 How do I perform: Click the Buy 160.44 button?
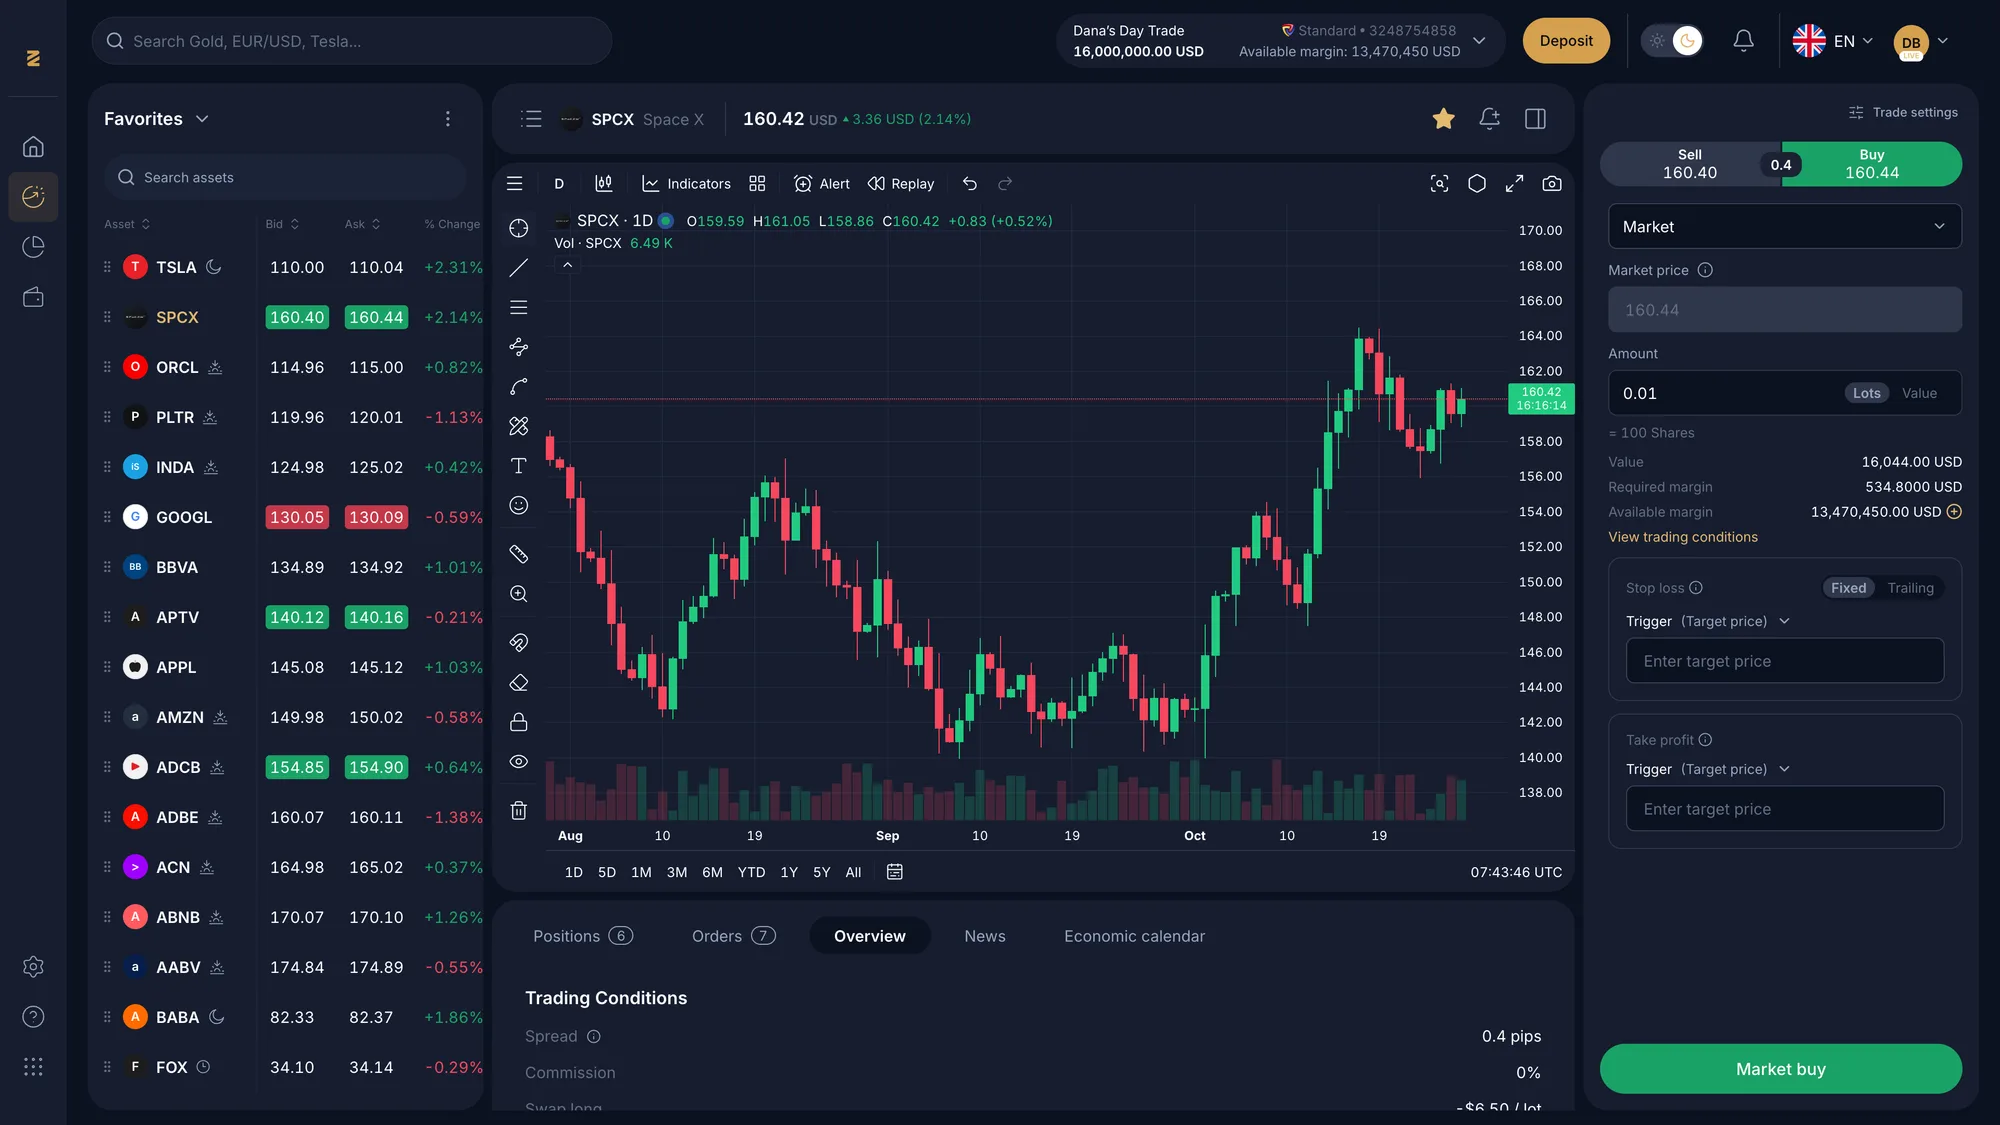(1871, 165)
